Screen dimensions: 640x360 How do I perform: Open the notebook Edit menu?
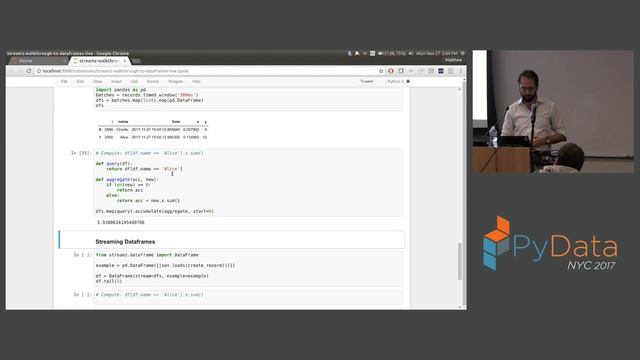click(80, 82)
